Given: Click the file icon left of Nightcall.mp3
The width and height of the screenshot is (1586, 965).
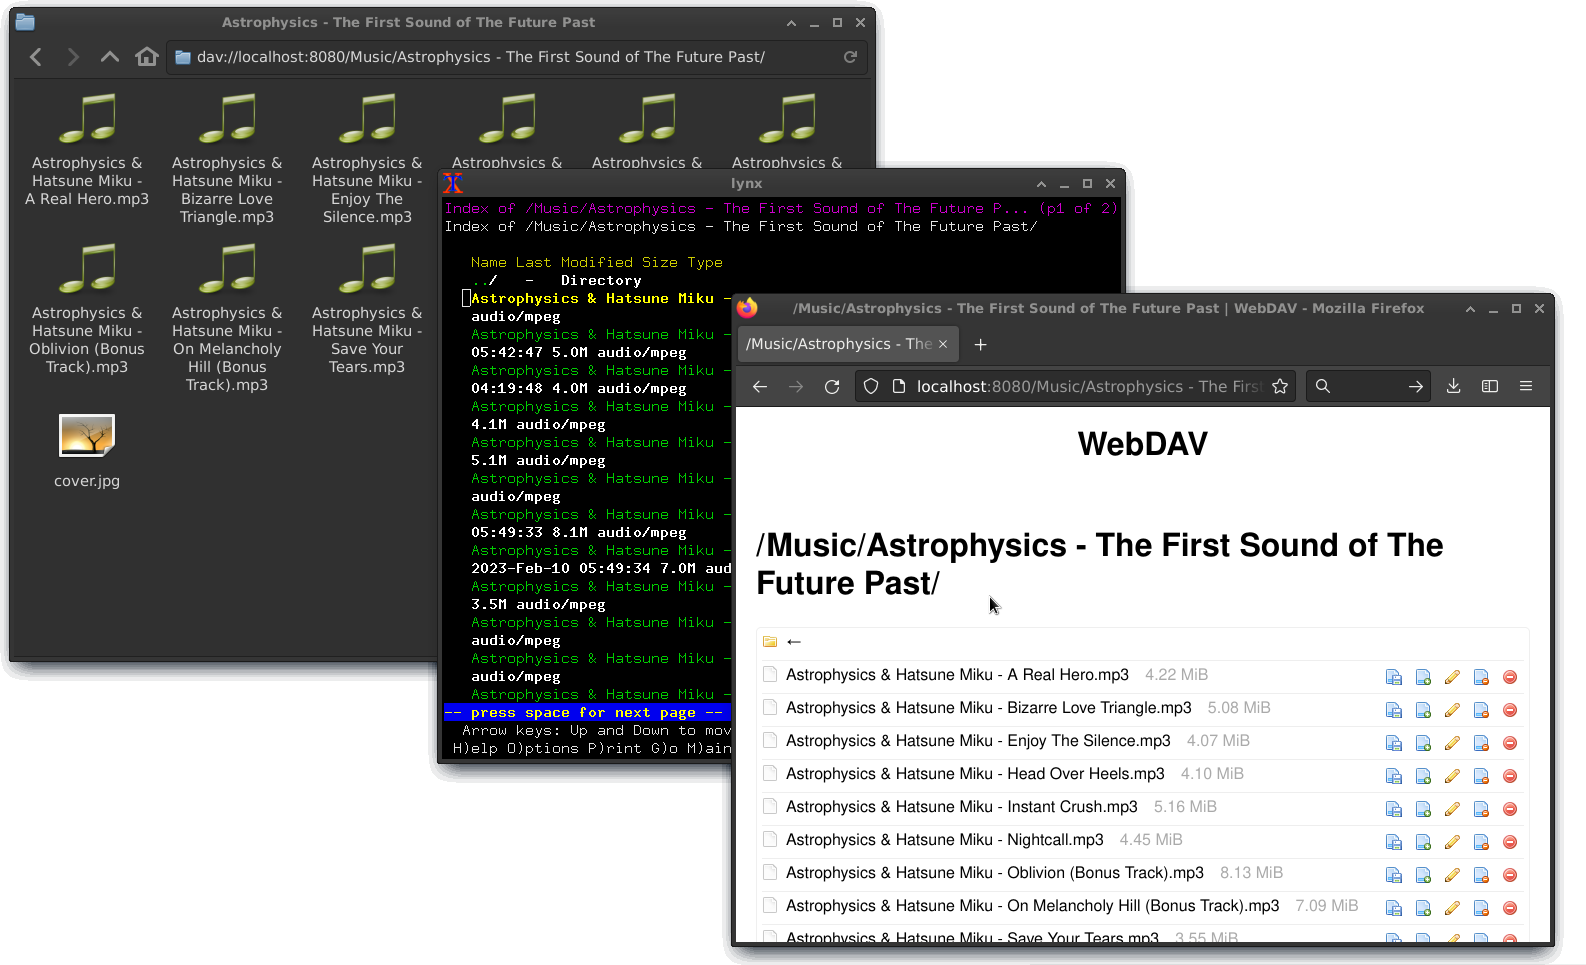Looking at the screenshot, I should pyautogui.click(x=770, y=840).
